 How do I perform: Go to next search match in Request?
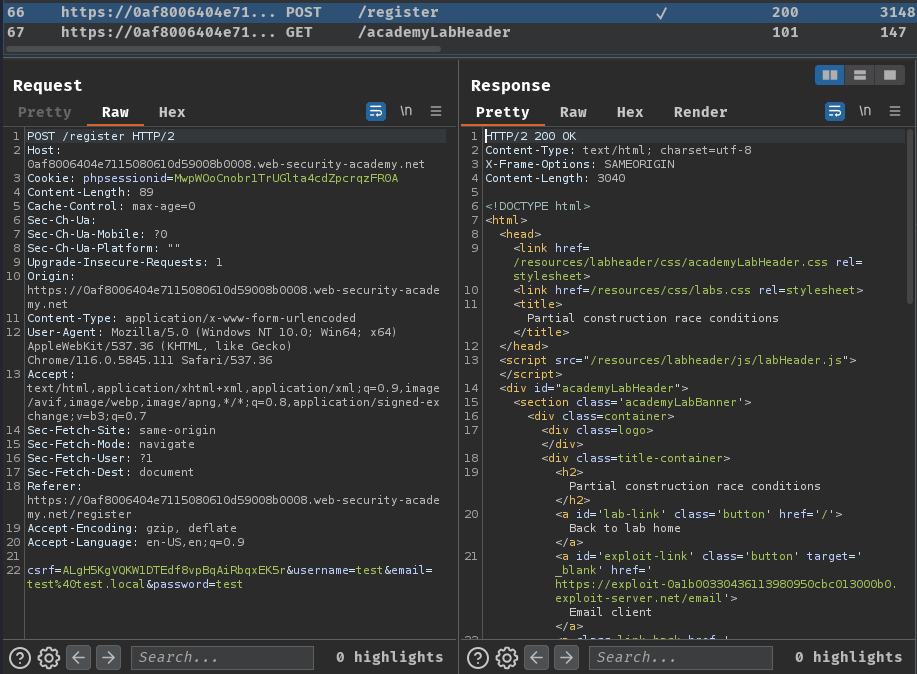(108, 658)
